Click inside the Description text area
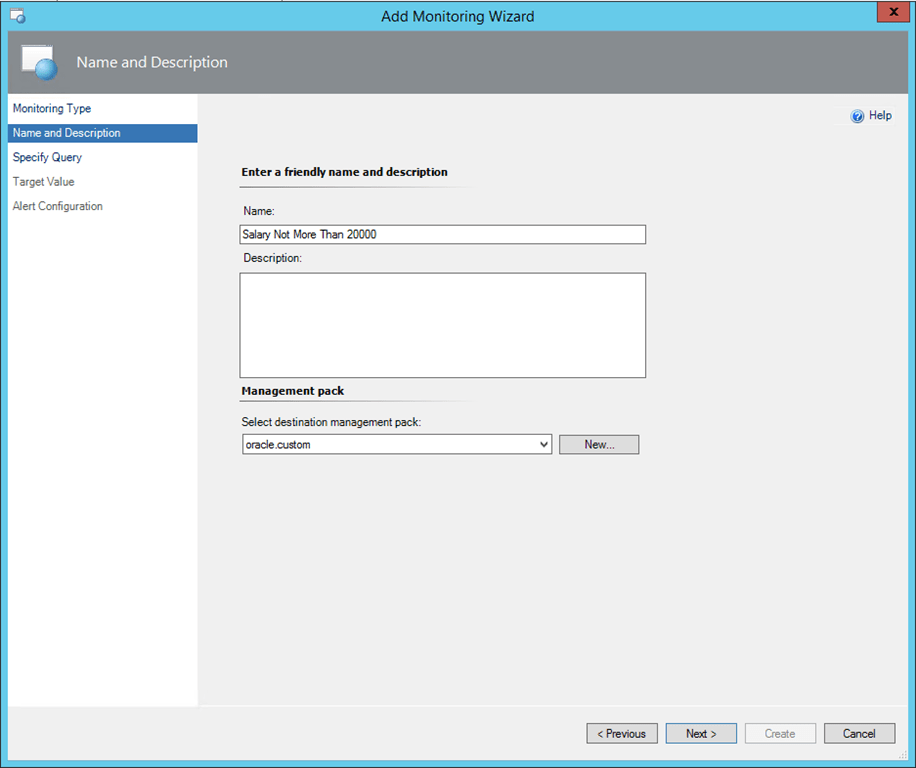Screen dimensions: 916x768 (443, 325)
